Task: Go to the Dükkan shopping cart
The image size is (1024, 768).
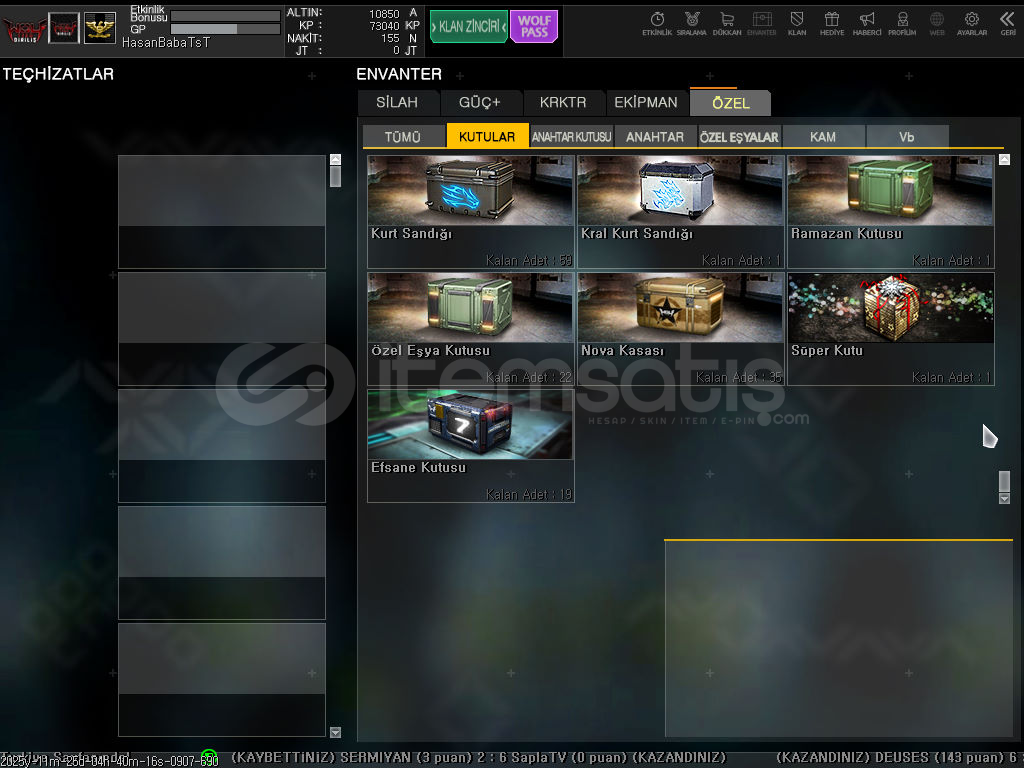Action: [x=727, y=22]
